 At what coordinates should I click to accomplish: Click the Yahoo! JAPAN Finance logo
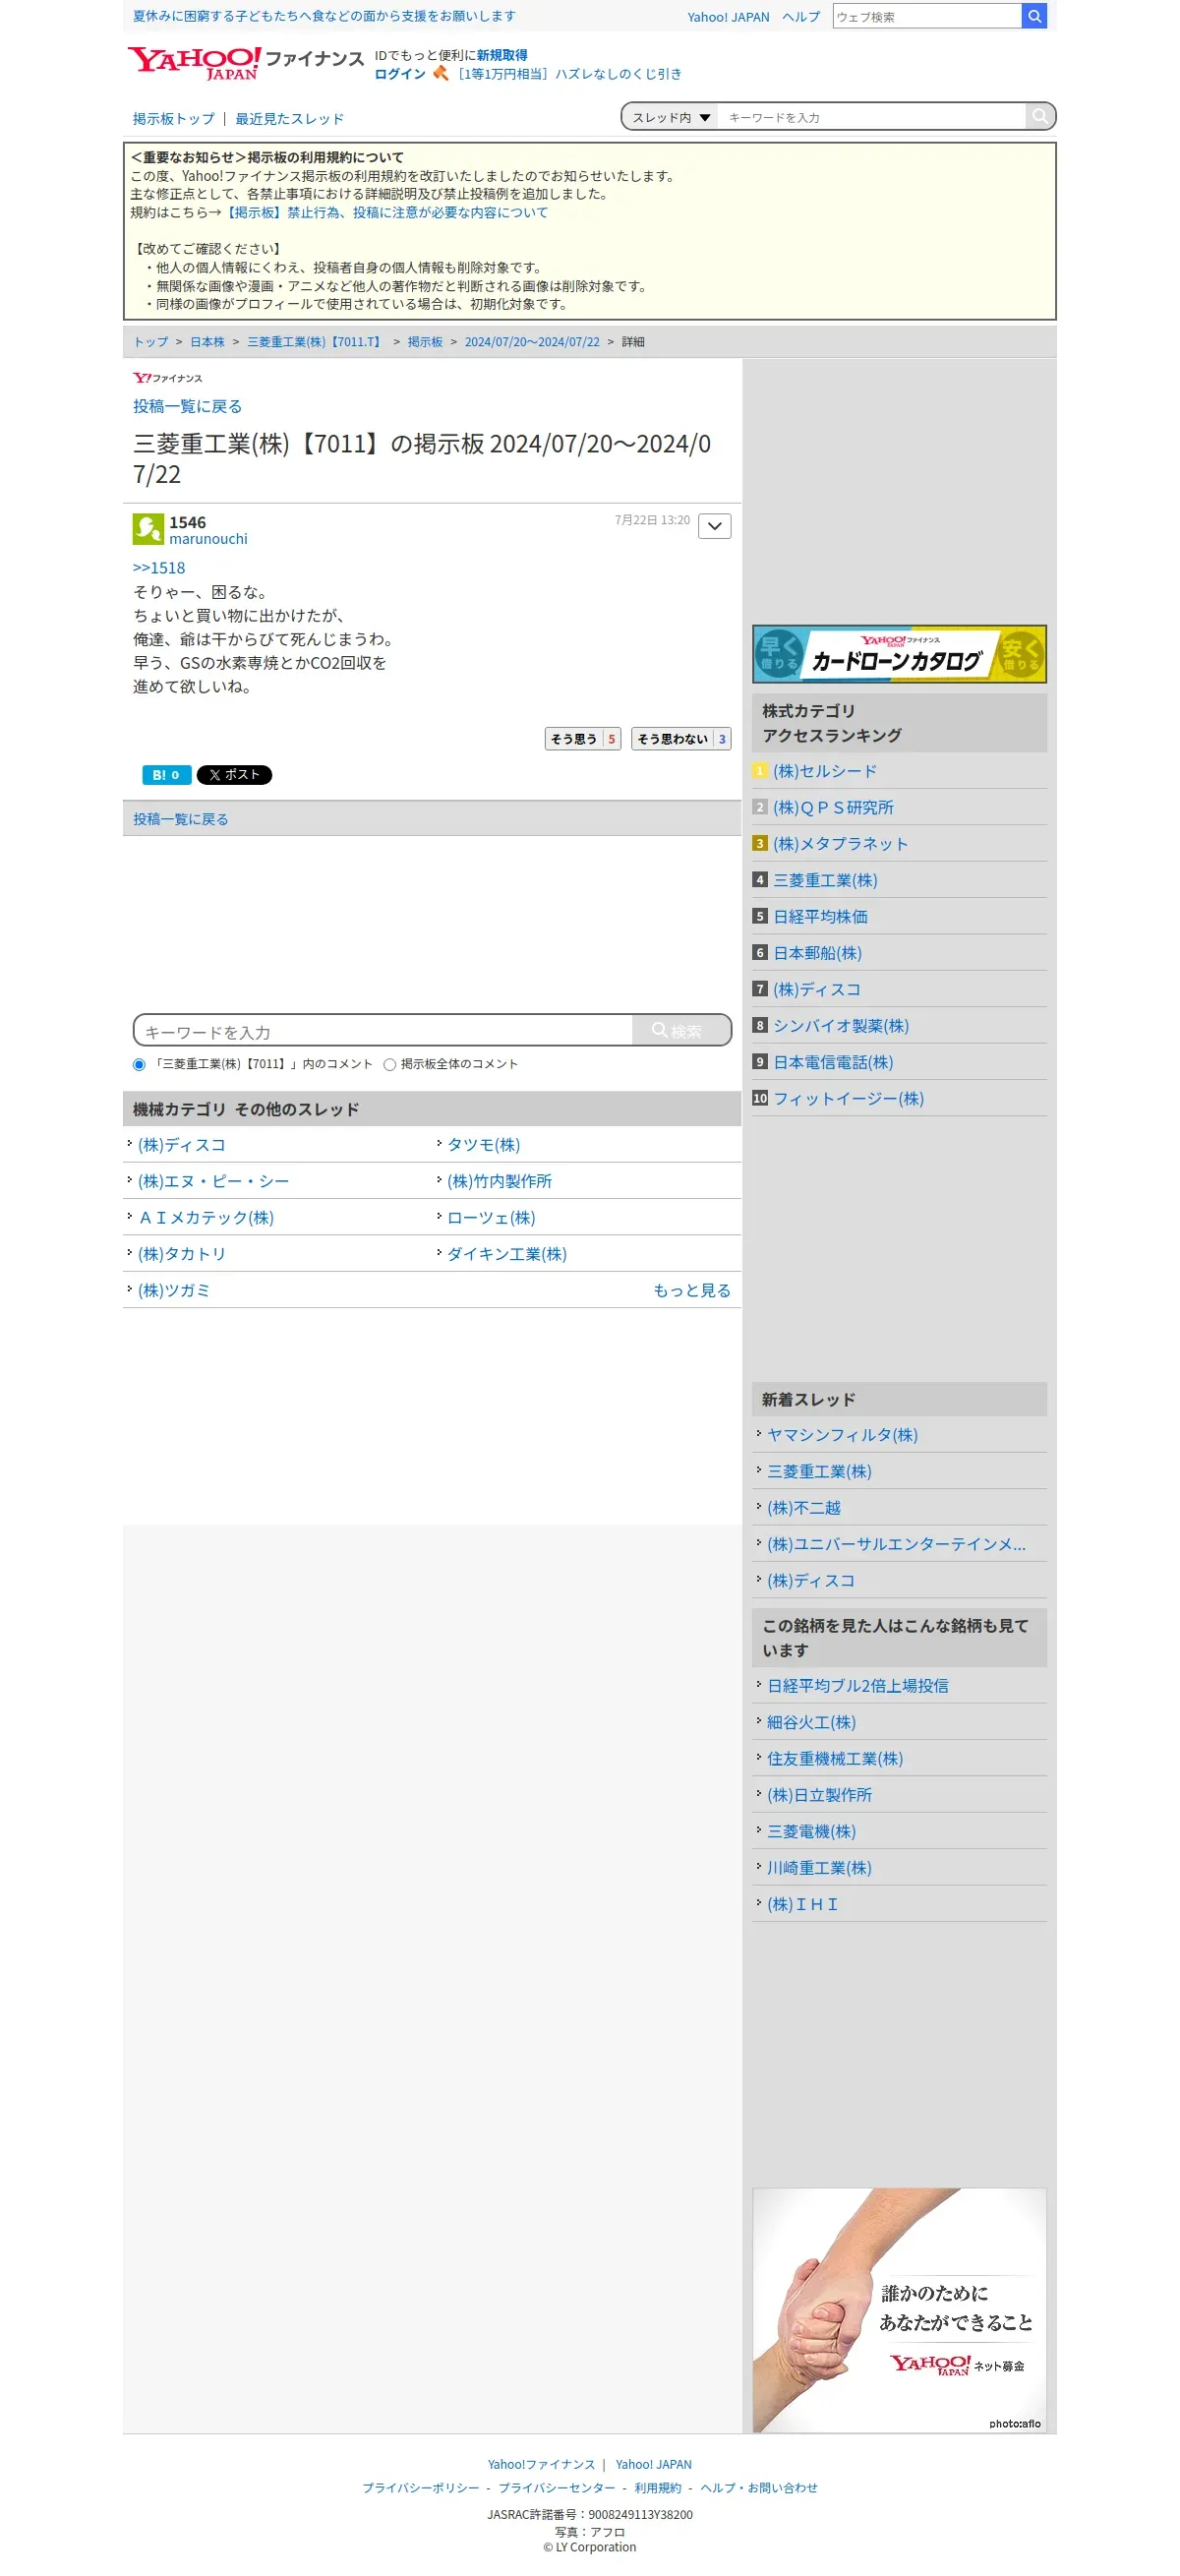click(245, 62)
